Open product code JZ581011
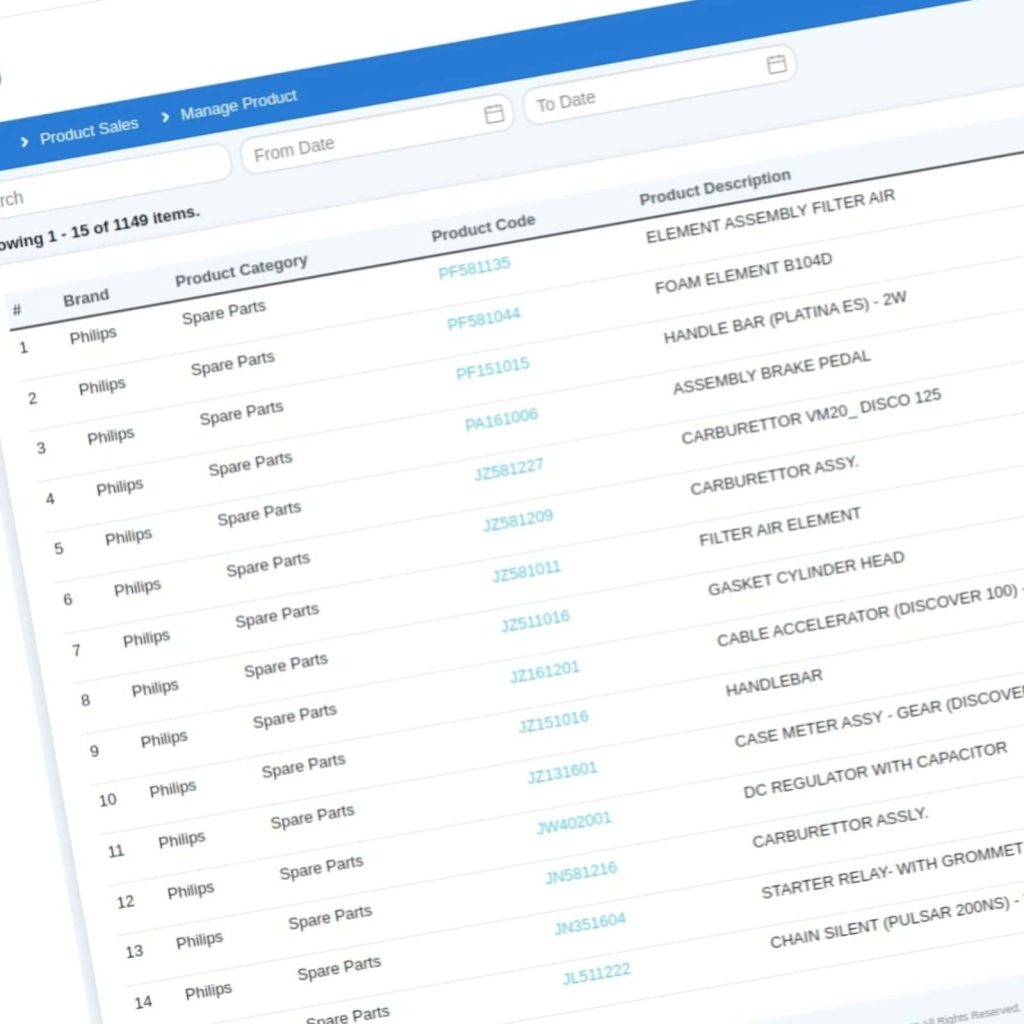This screenshot has width=1024, height=1024. (x=526, y=571)
